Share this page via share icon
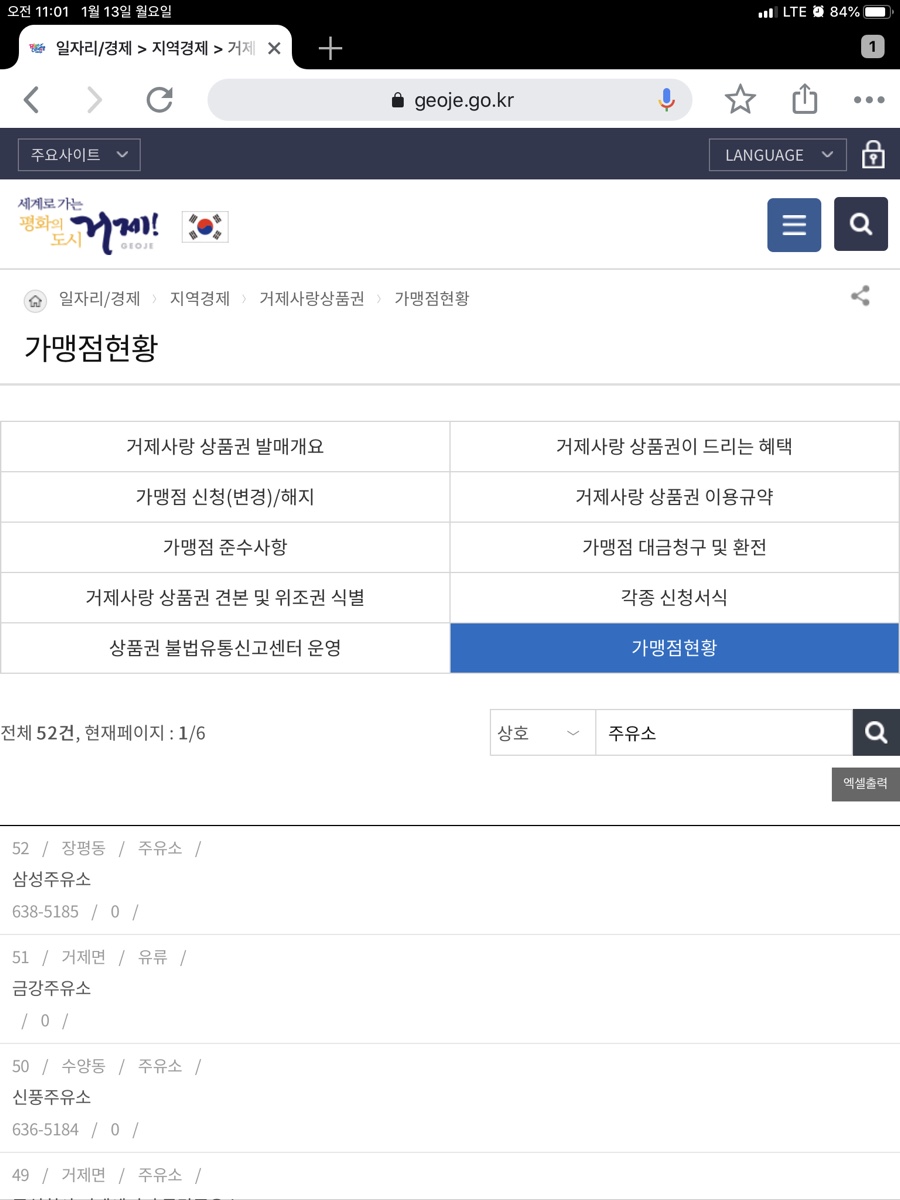This screenshot has width=900, height=1200. pos(860,296)
